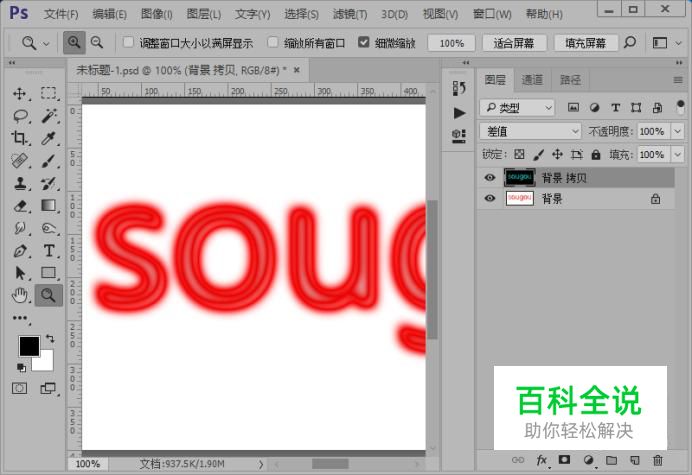The width and height of the screenshot is (692, 475).
Task: Expand status bar info arrow
Action: coord(261,464)
